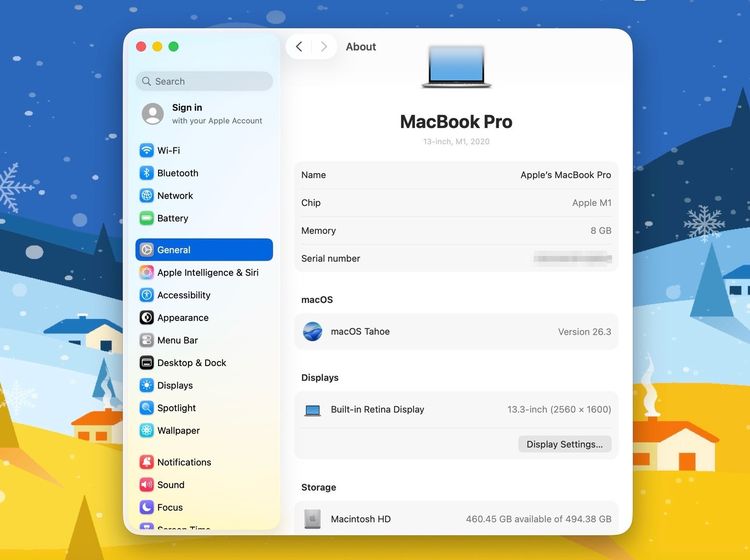Image resolution: width=750 pixels, height=560 pixels.
Task: Click the Notifications bell icon
Action: coord(146,462)
